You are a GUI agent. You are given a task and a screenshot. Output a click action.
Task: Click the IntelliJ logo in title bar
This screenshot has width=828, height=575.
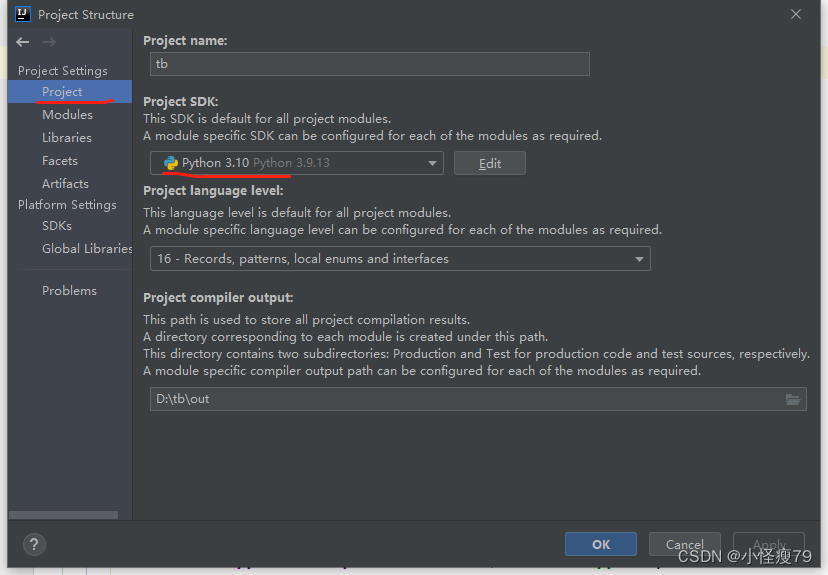tap(23, 14)
